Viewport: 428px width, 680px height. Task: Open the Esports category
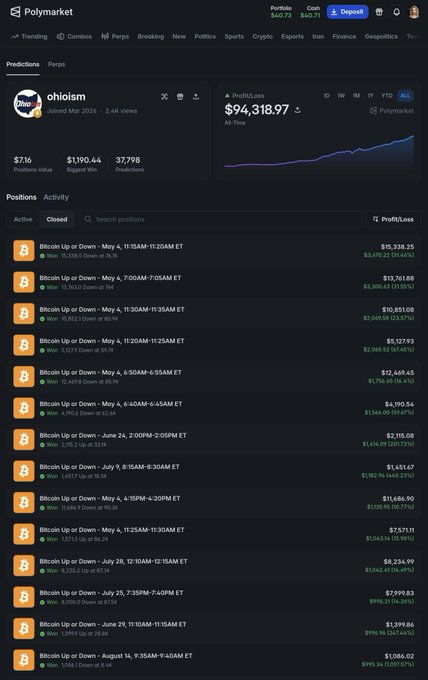[x=292, y=36]
